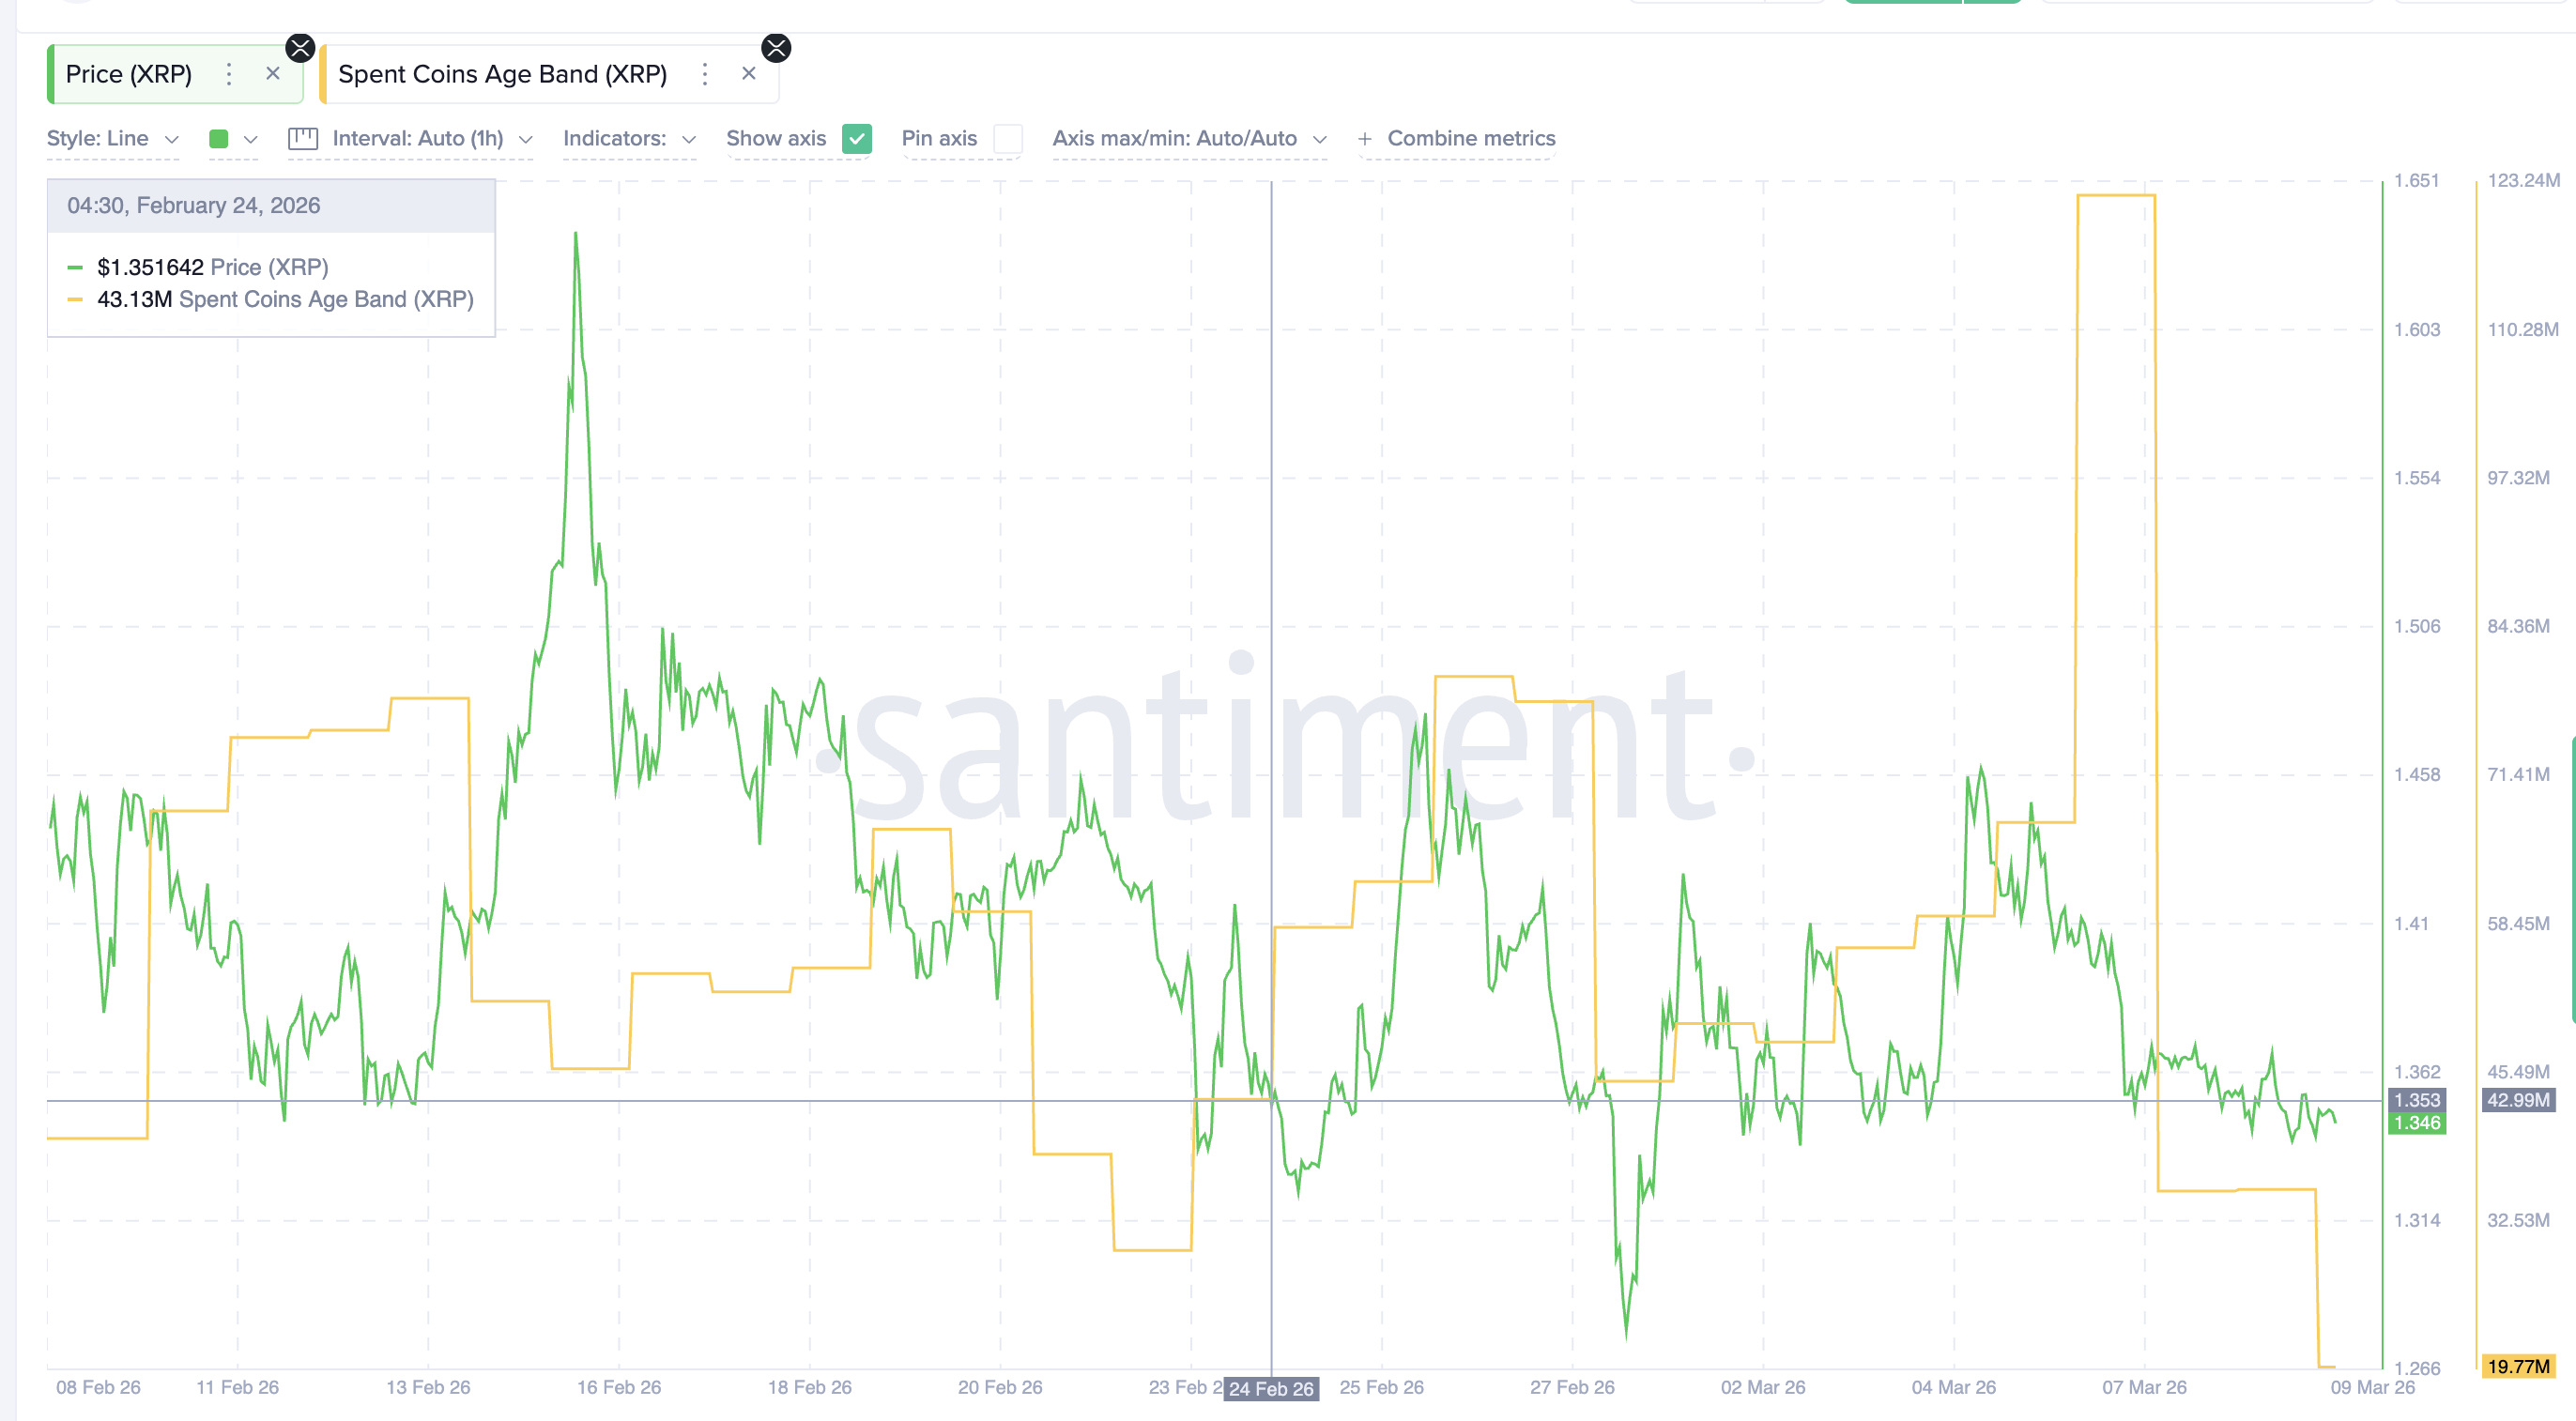This screenshot has height=1421, width=2576.
Task: Open the three-dot menu on Price (XRP)
Action: click(228, 73)
